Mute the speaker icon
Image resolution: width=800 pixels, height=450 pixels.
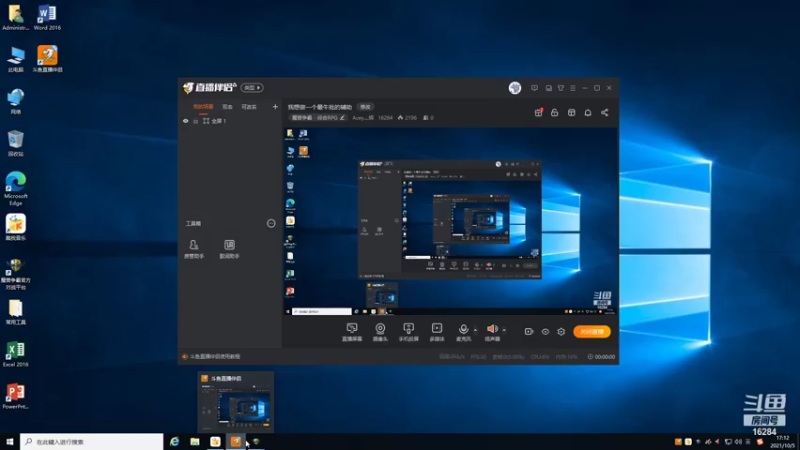click(x=492, y=329)
